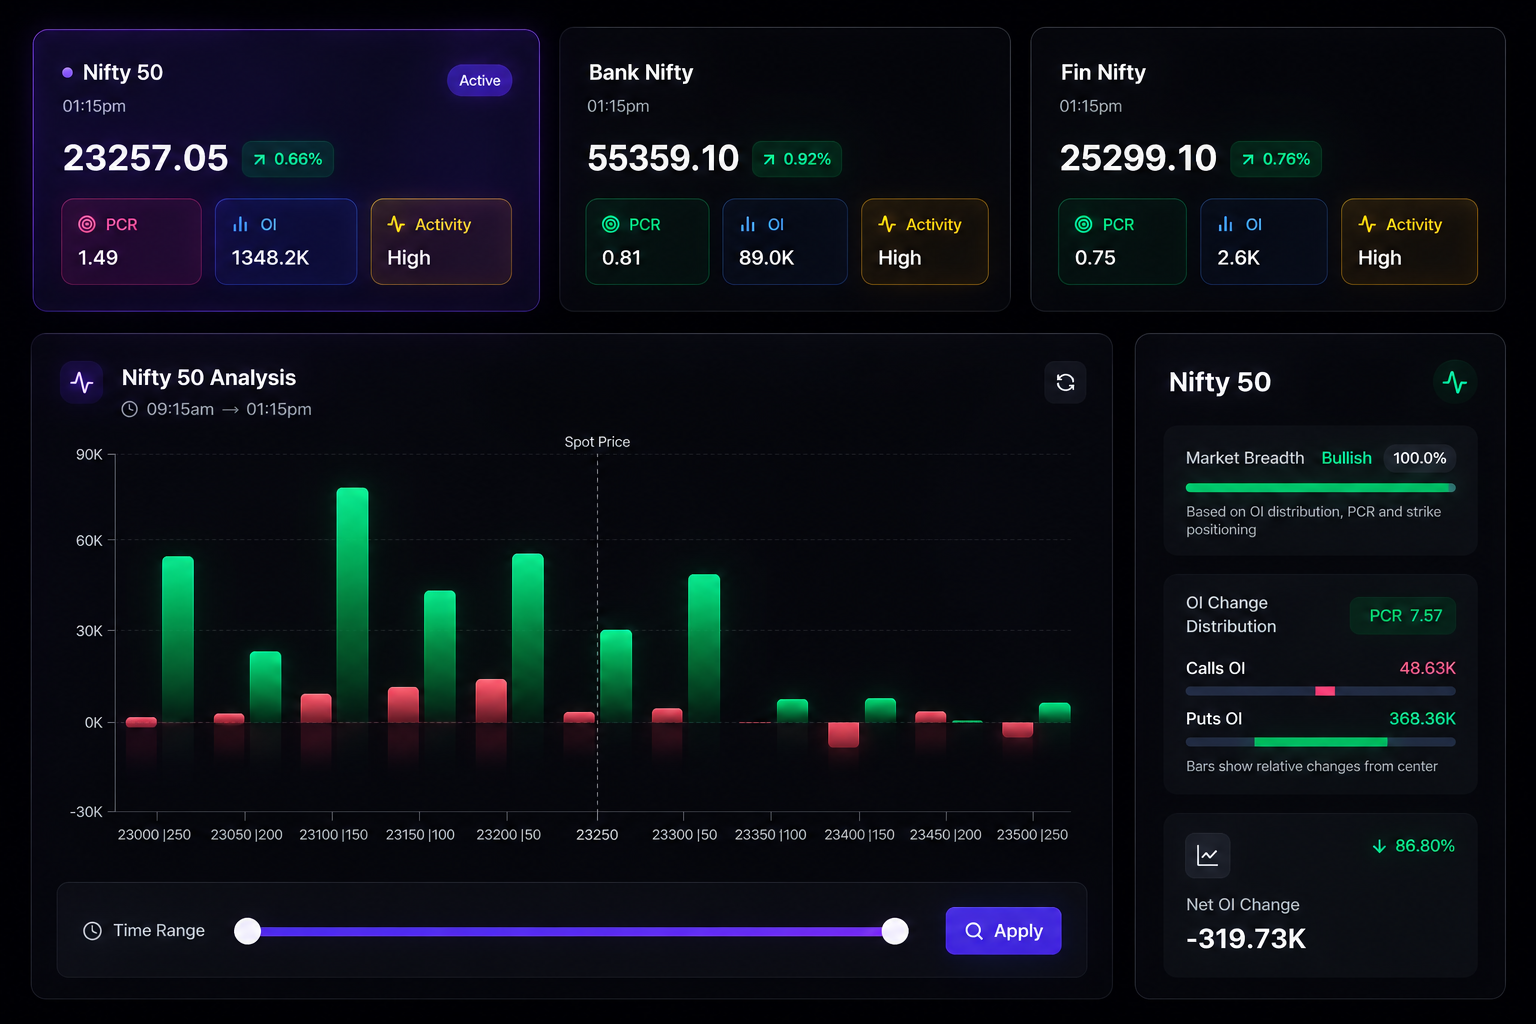1536x1024 pixels.
Task: Click the up-right arrow beside 0.76%
Action: coord(1248,159)
